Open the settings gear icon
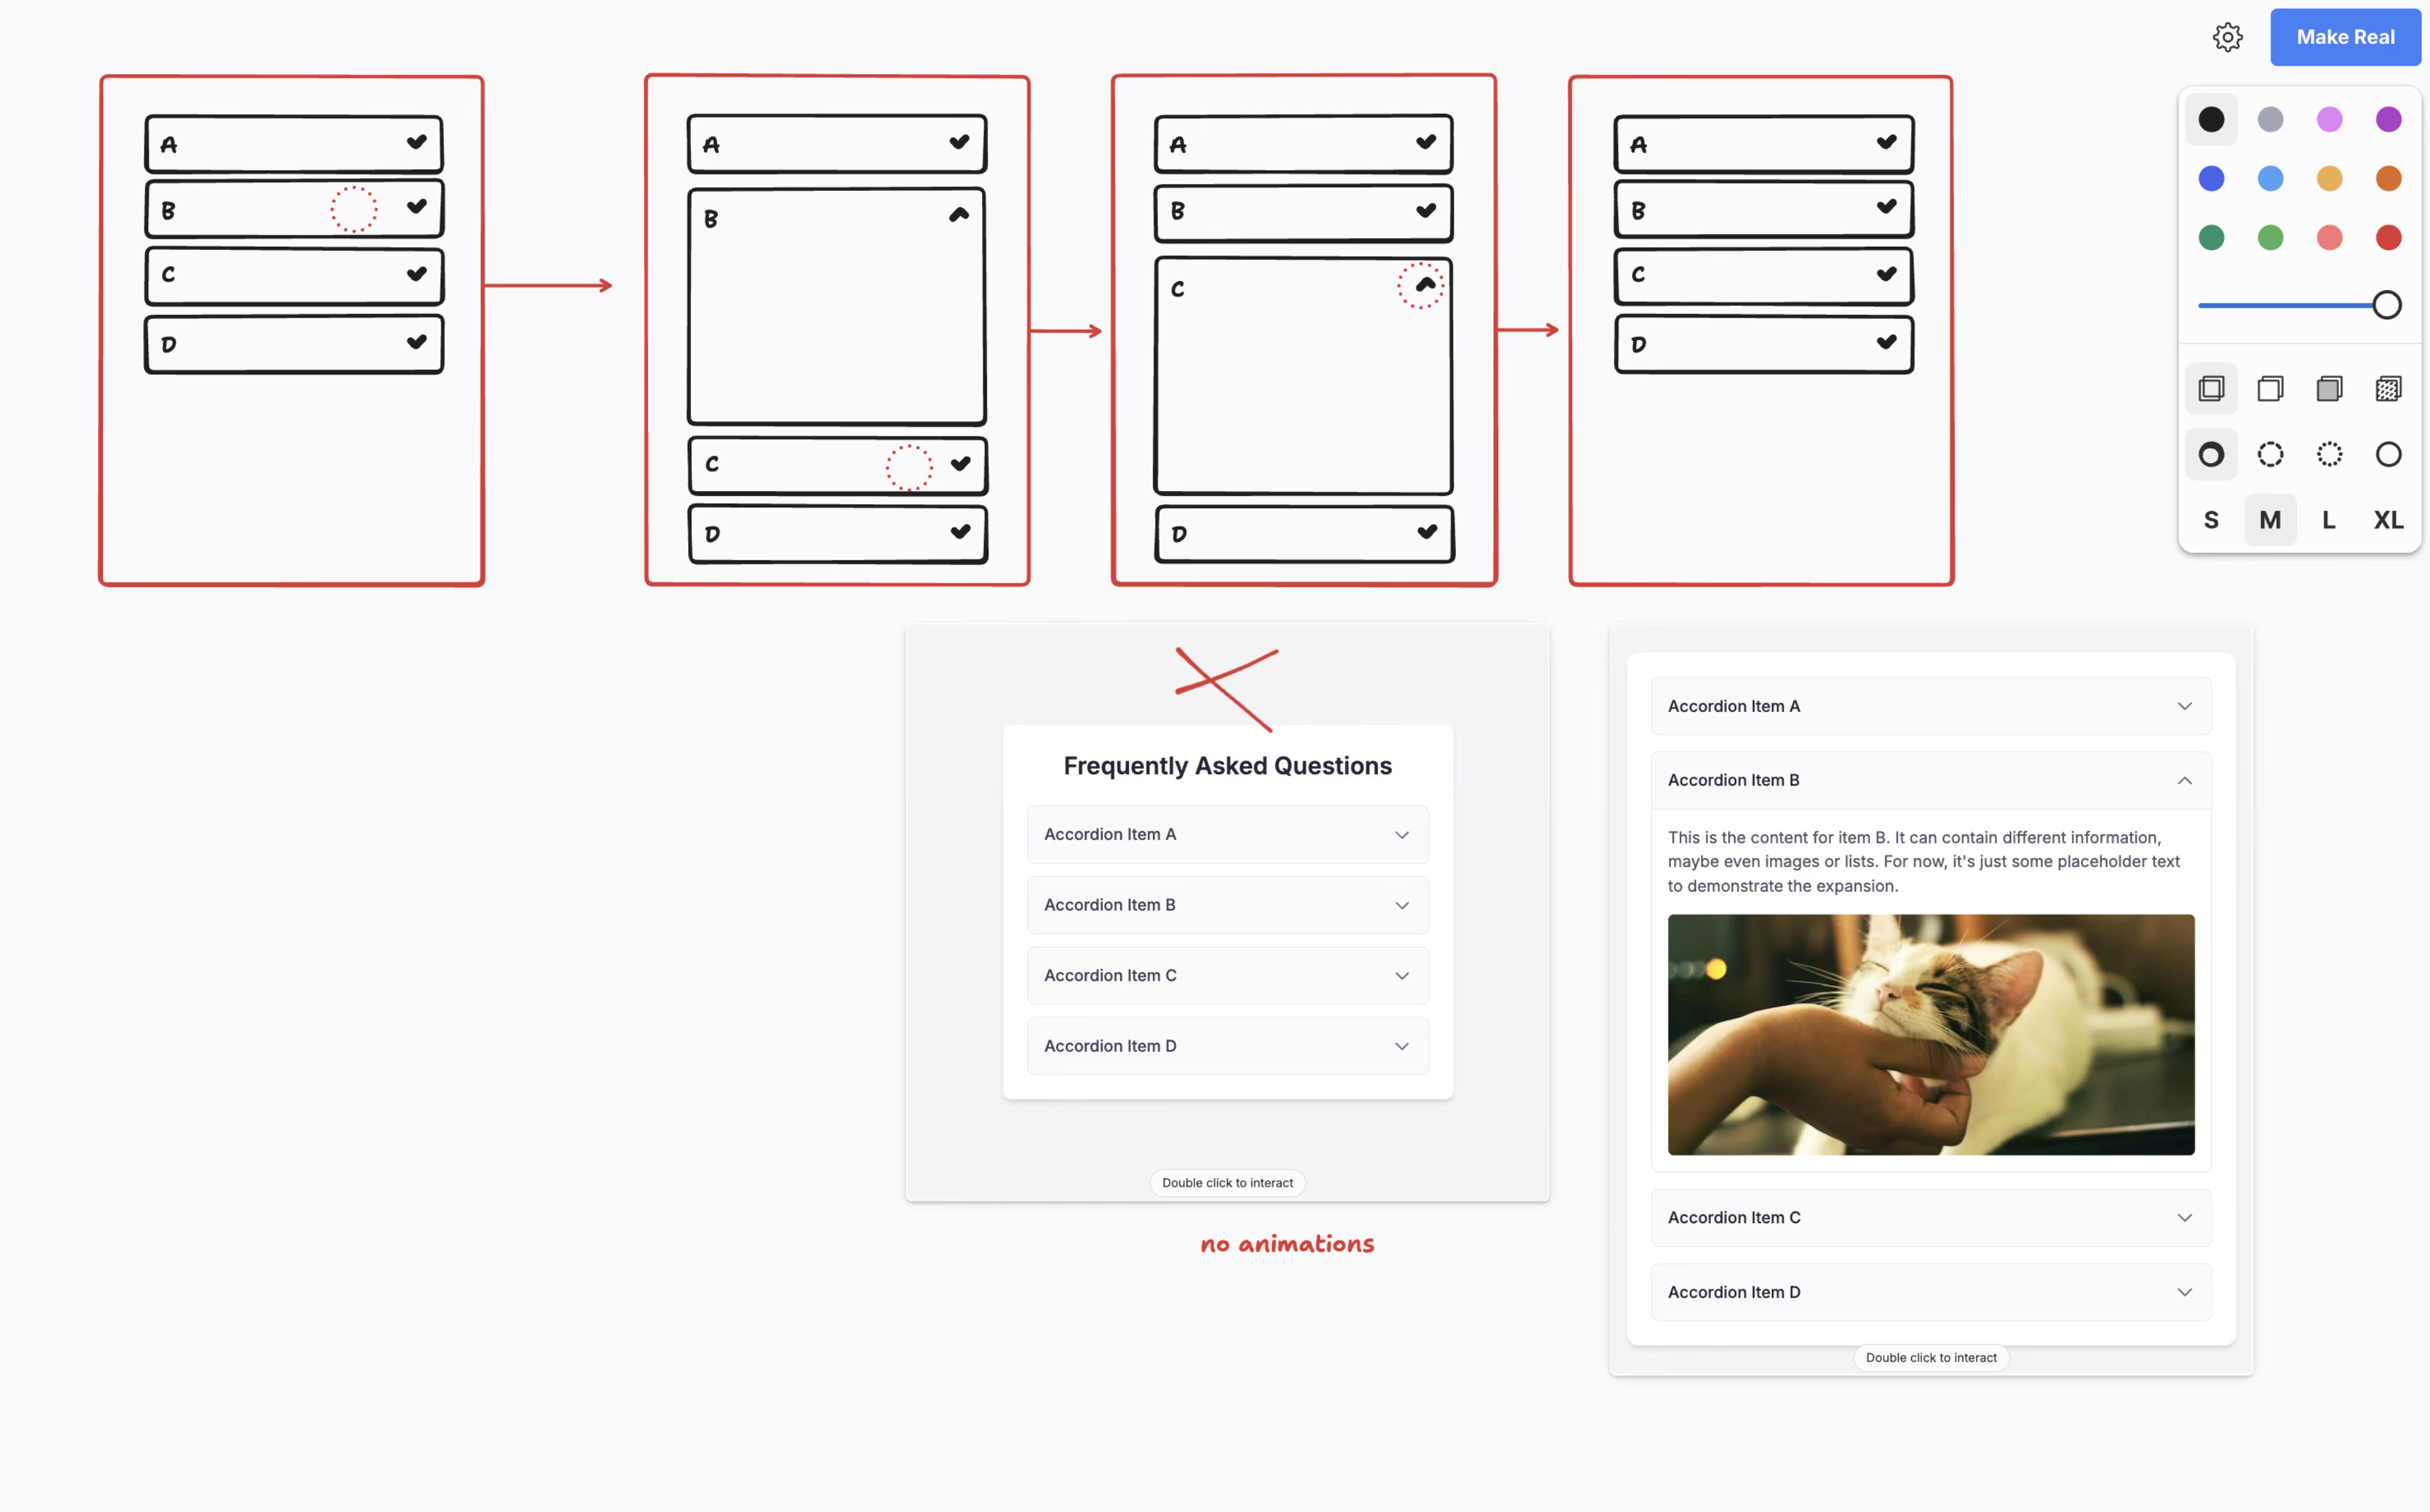Image resolution: width=2430 pixels, height=1512 pixels. 2227,37
